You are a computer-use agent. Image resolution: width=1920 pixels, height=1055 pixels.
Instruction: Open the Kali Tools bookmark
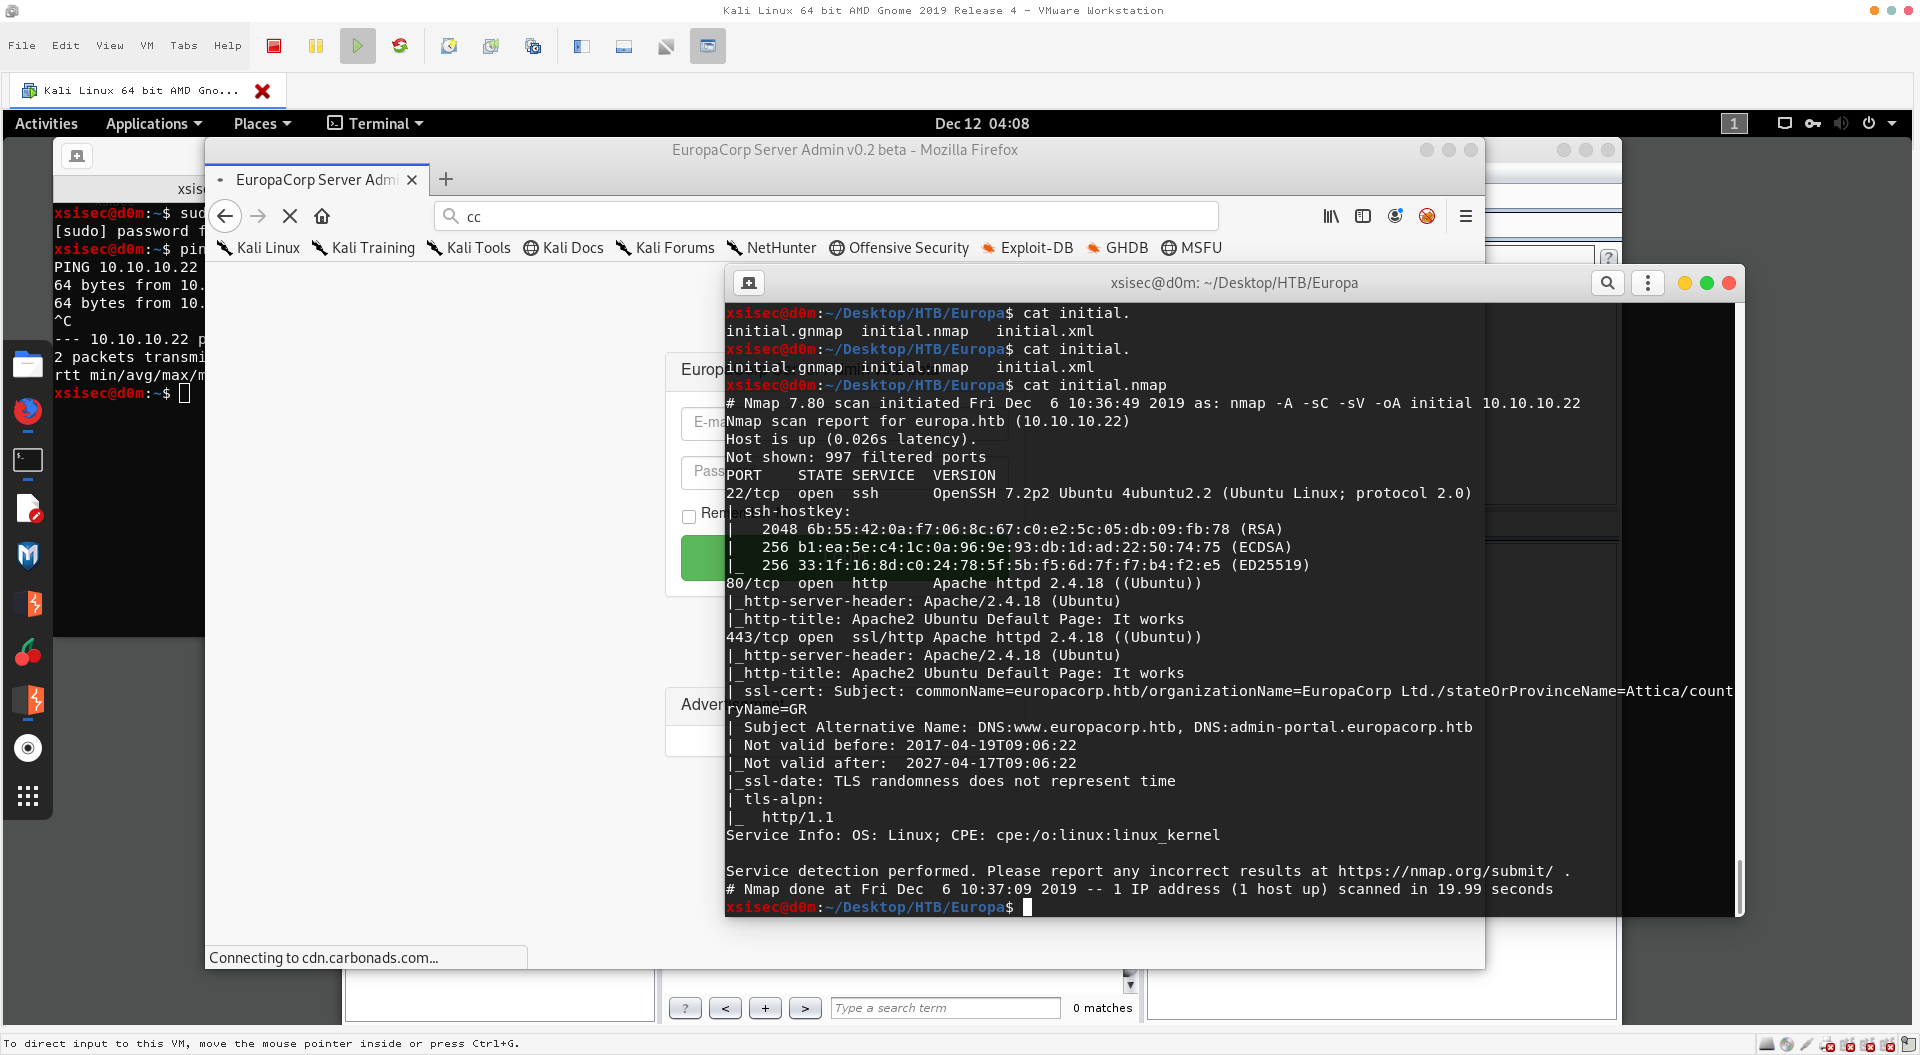click(x=468, y=248)
